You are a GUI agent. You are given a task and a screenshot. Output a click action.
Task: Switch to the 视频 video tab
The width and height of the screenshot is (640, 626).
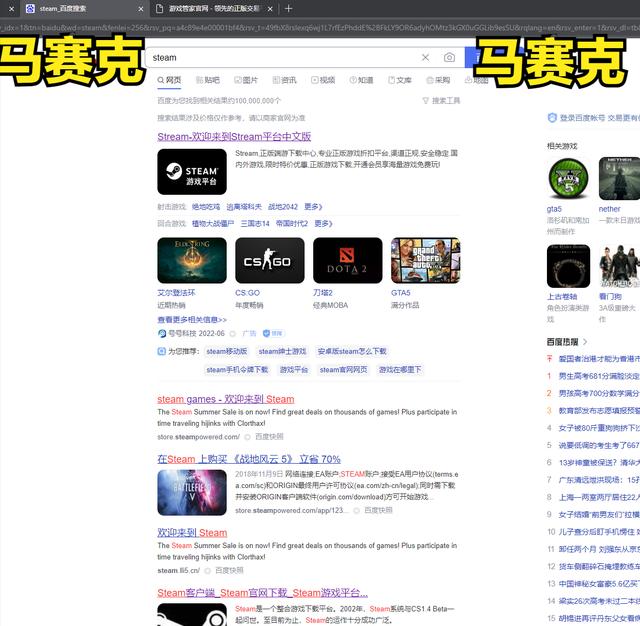click(x=322, y=80)
